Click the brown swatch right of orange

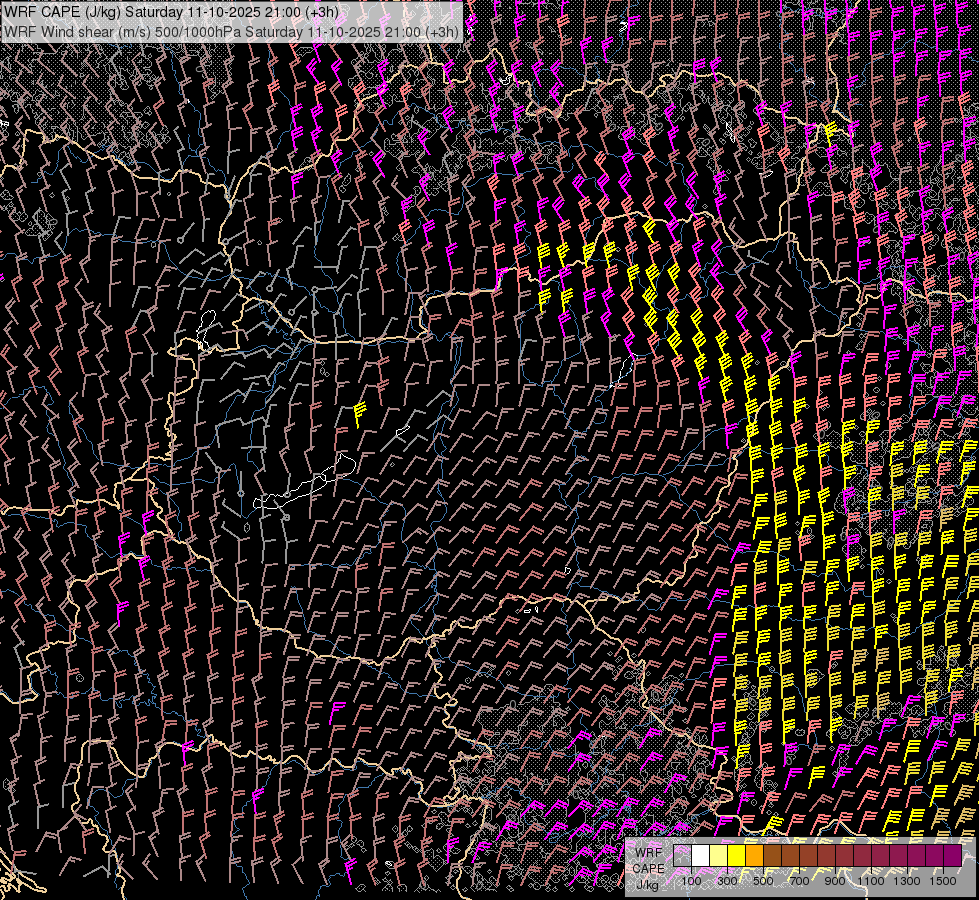tap(772, 855)
